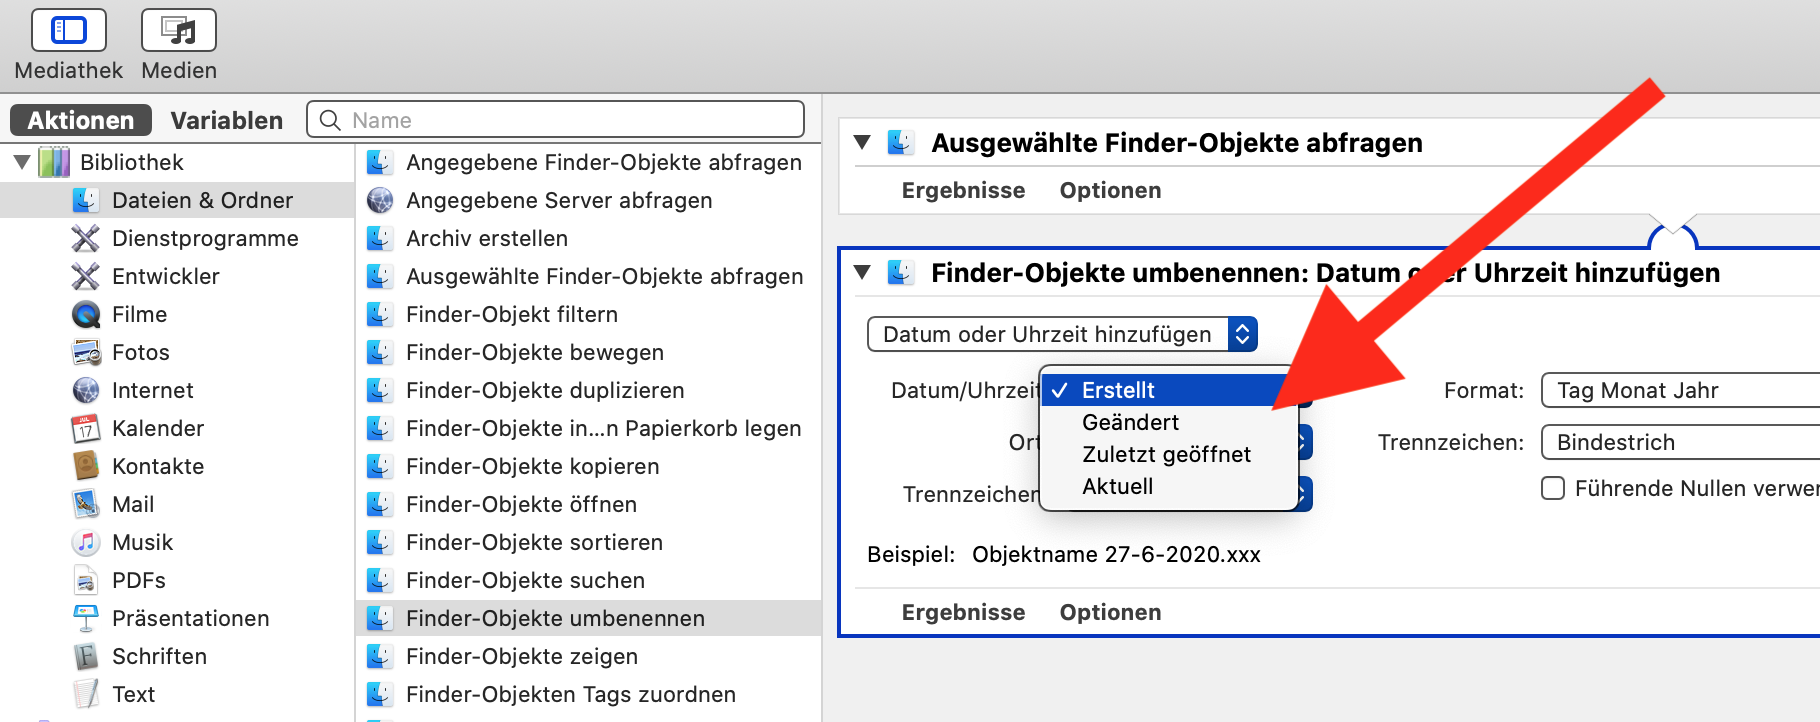Screen dimensions: 1820x722
Task: Open the Präsentationen category icon
Action: [86, 619]
